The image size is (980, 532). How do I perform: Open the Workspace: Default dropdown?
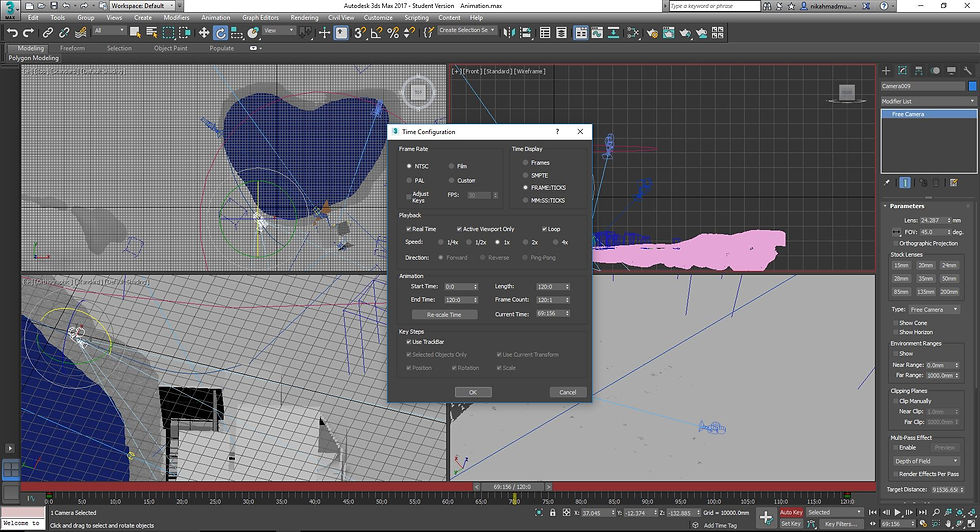pos(142,6)
